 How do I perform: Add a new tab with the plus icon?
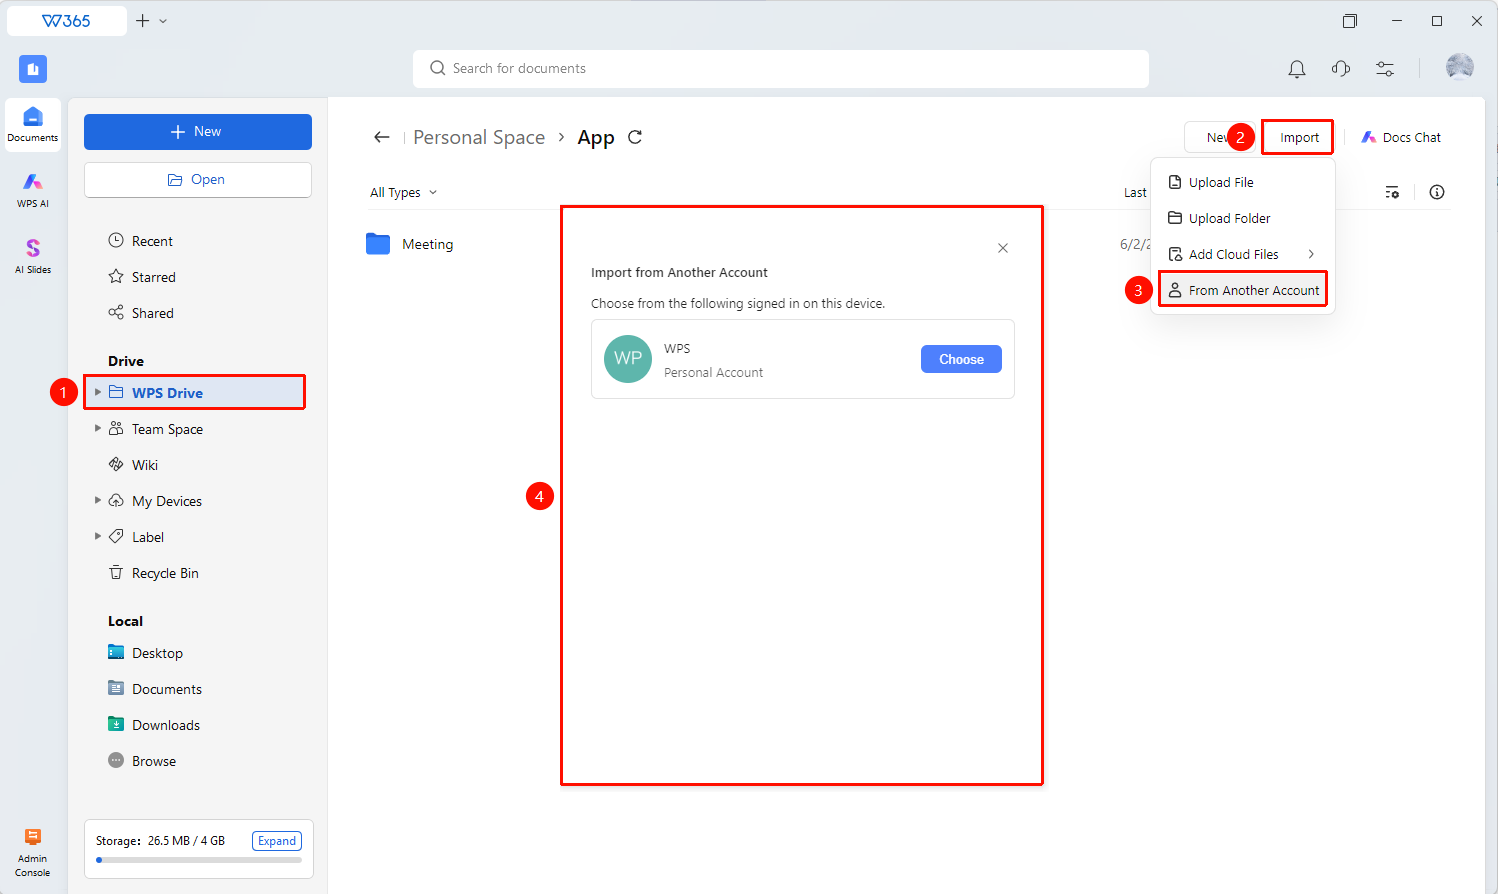143,21
